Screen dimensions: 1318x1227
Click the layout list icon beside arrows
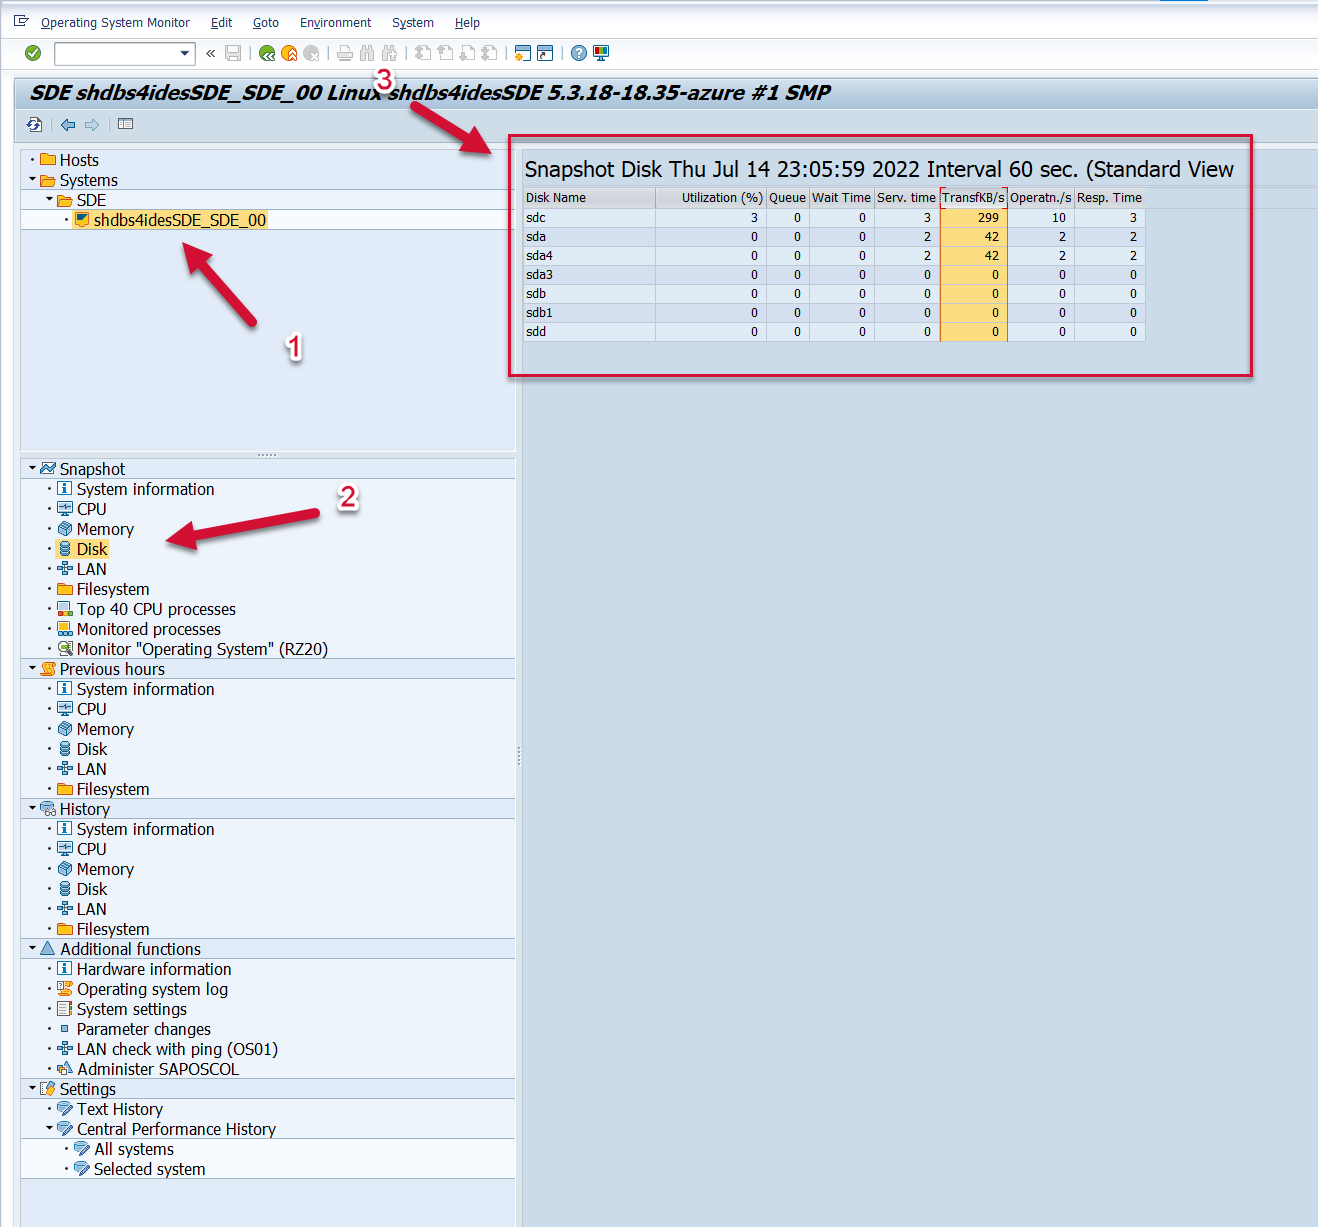(125, 125)
